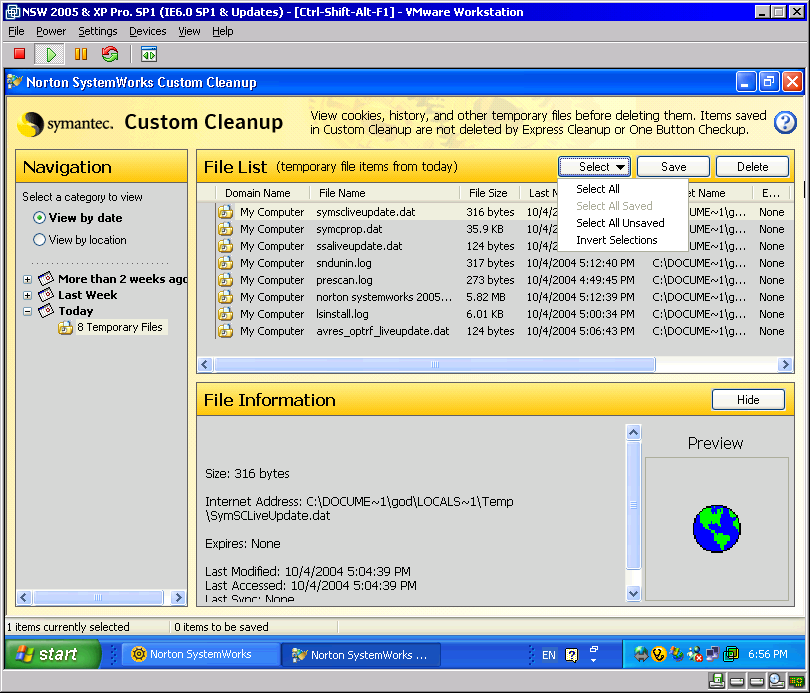This screenshot has width=810, height=693.
Task: Collapse the Today tree node
Action: tap(28, 311)
